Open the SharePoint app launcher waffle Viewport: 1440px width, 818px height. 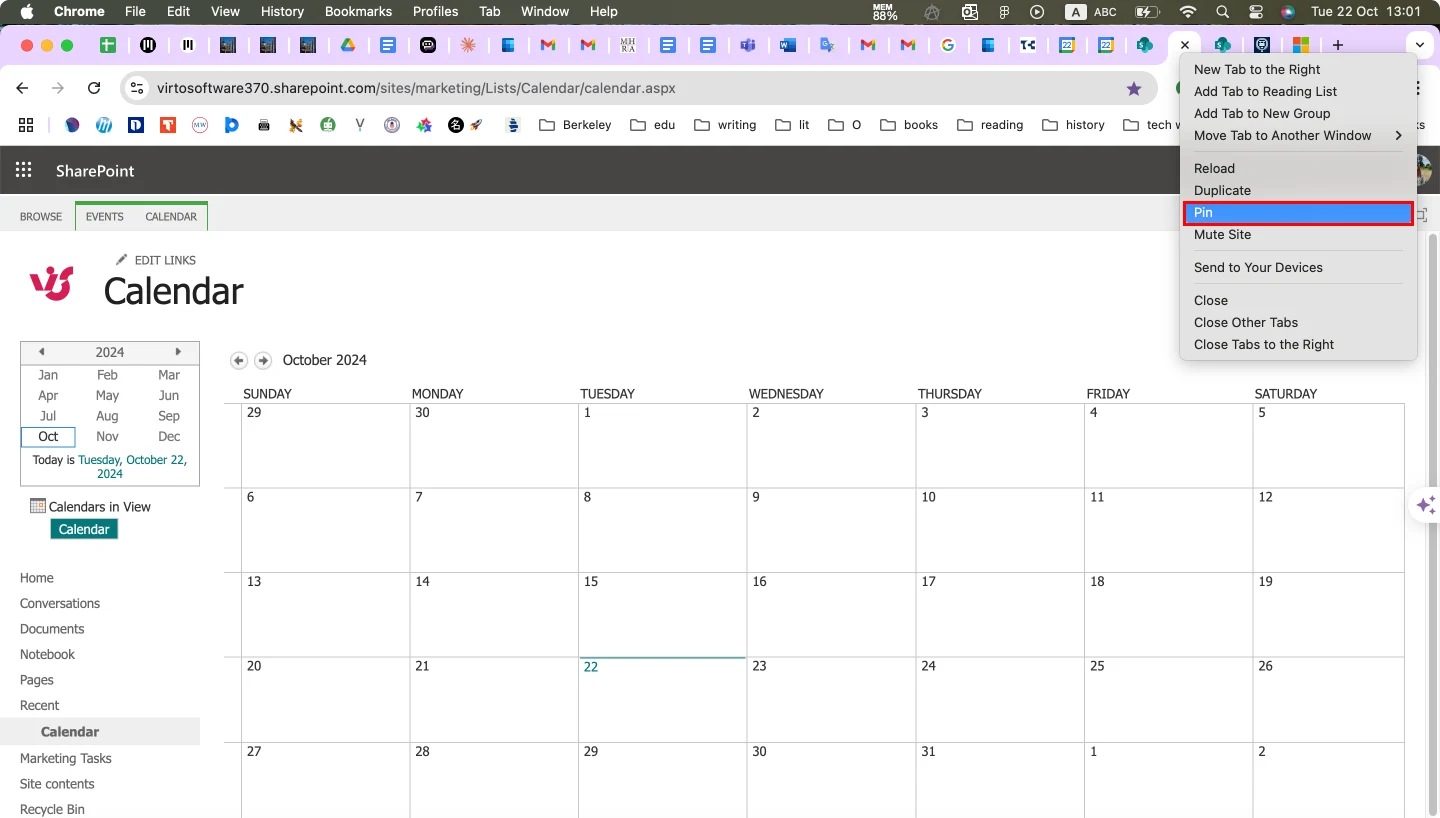coord(23,171)
